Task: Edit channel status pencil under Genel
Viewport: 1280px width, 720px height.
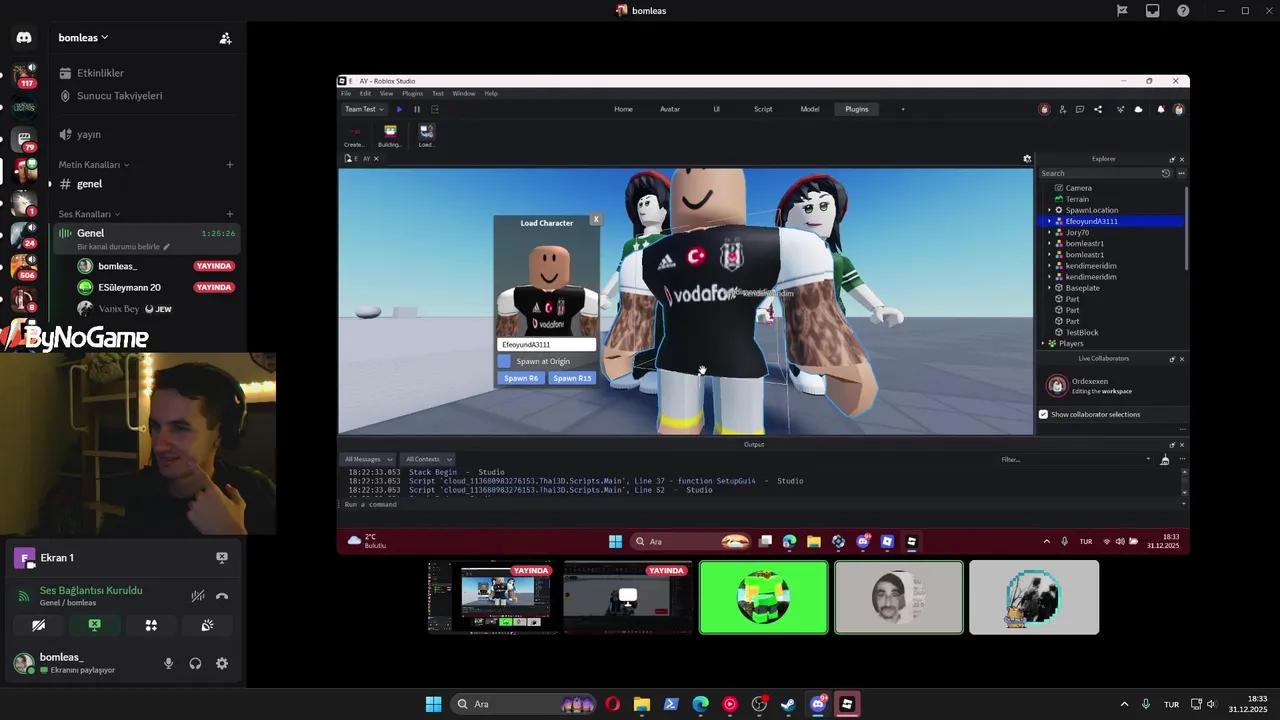Action: (167, 246)
